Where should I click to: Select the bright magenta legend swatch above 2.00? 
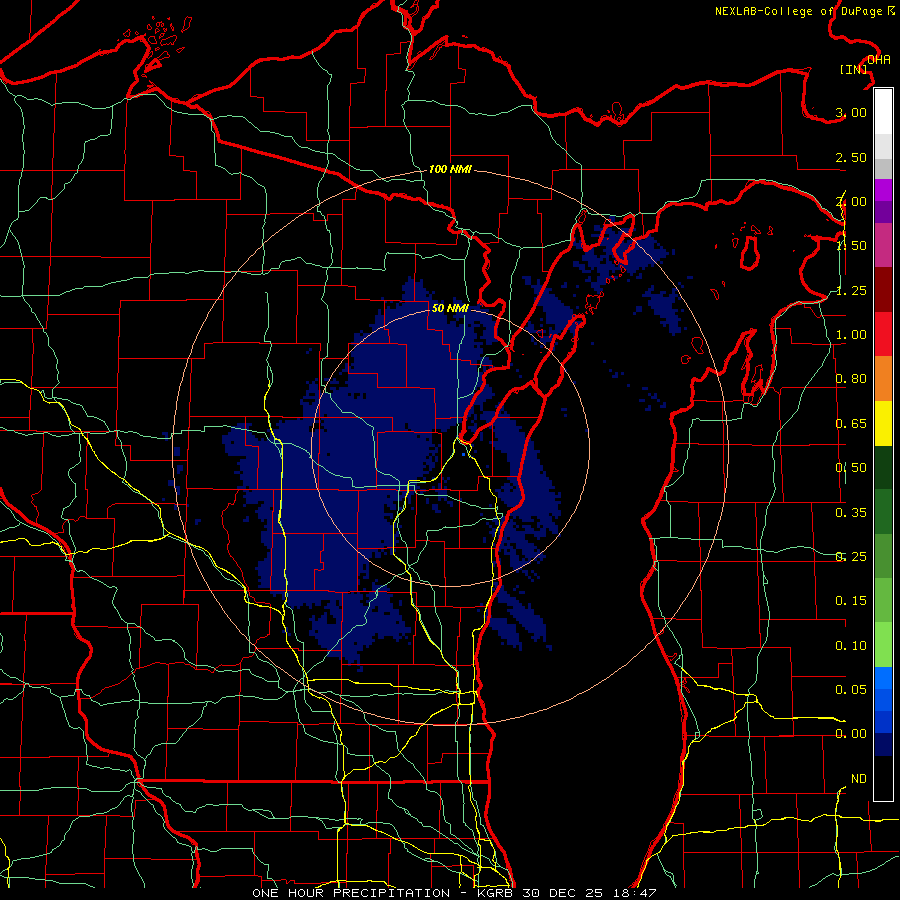(x=883, y=190)
